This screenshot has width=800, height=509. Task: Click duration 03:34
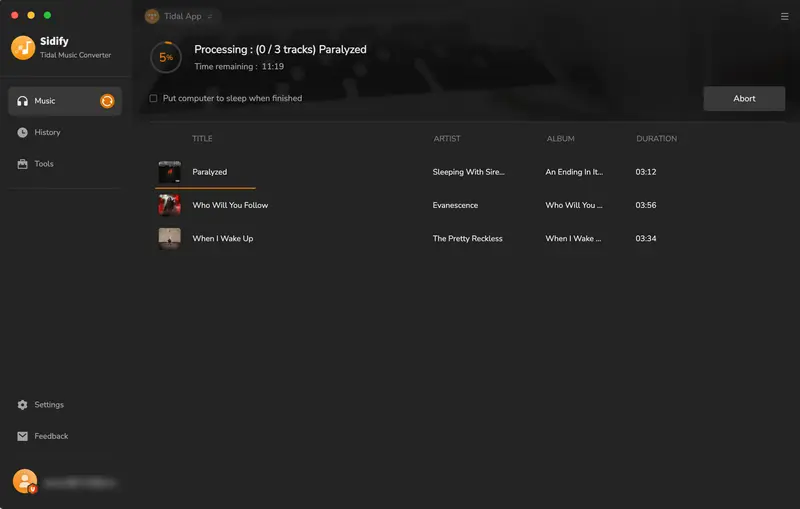tap(645, 238)
